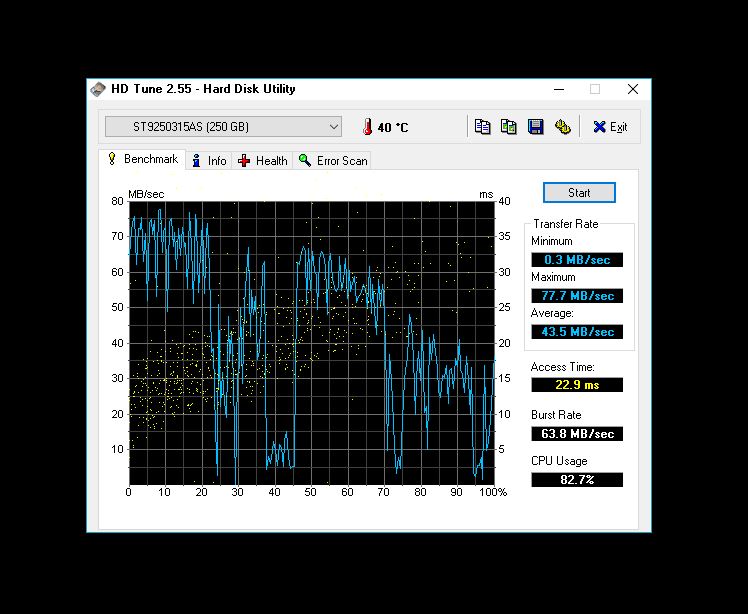Image resolution: width=748 pixels, height=614 pixels.
Task: Click the Burst Rate label
Action: pyautogui.click(x=556, y=415)
